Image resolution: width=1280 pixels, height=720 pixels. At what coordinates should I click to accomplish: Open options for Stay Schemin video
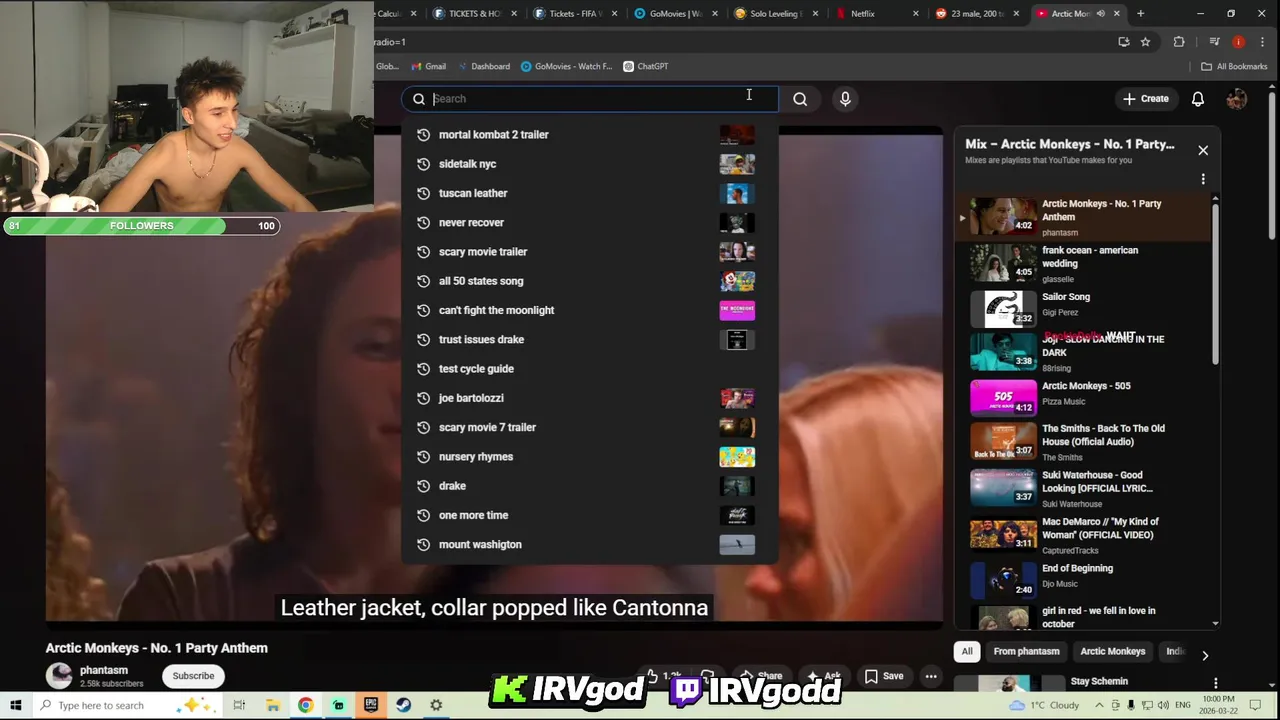(x=1216, y=683)
